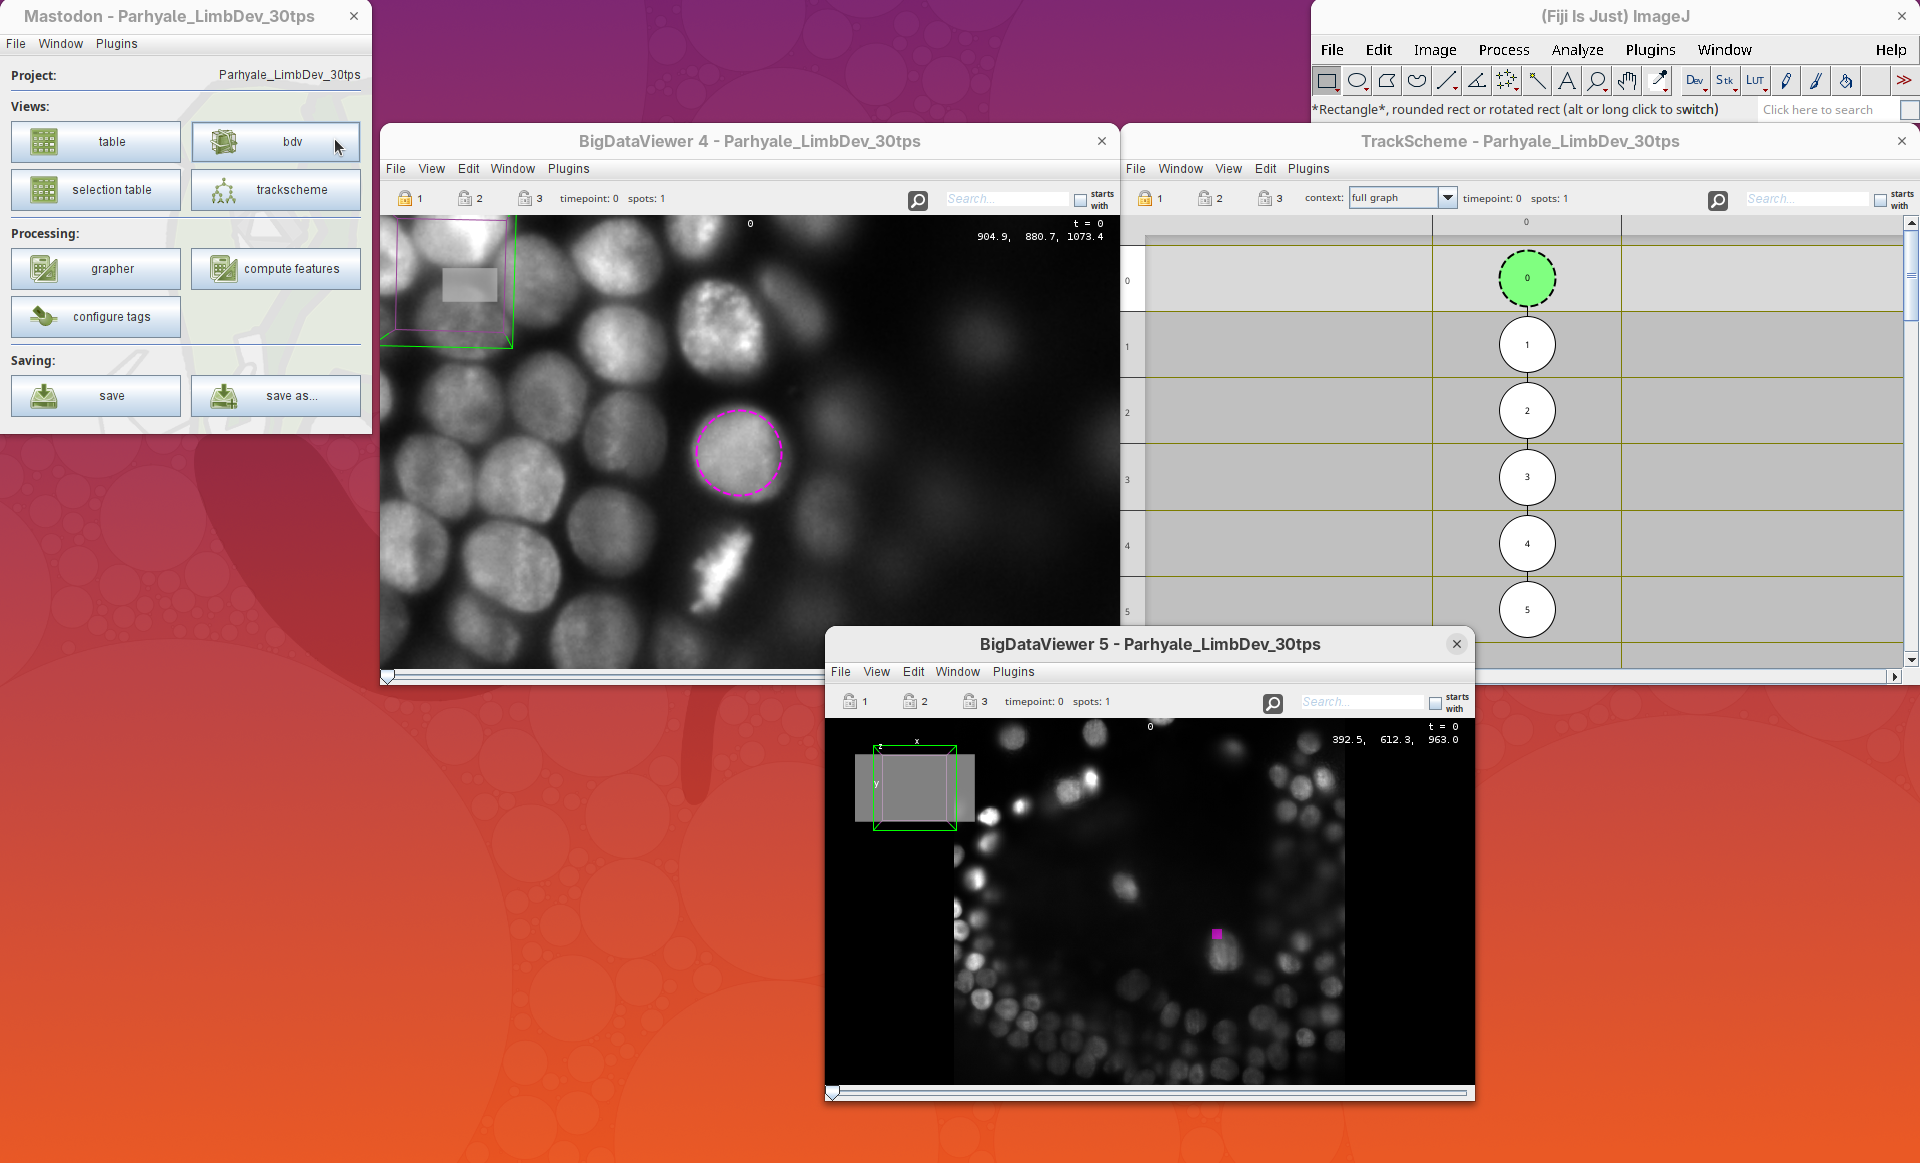Toggle lock 1 in BigDataViewer 4

405,199
